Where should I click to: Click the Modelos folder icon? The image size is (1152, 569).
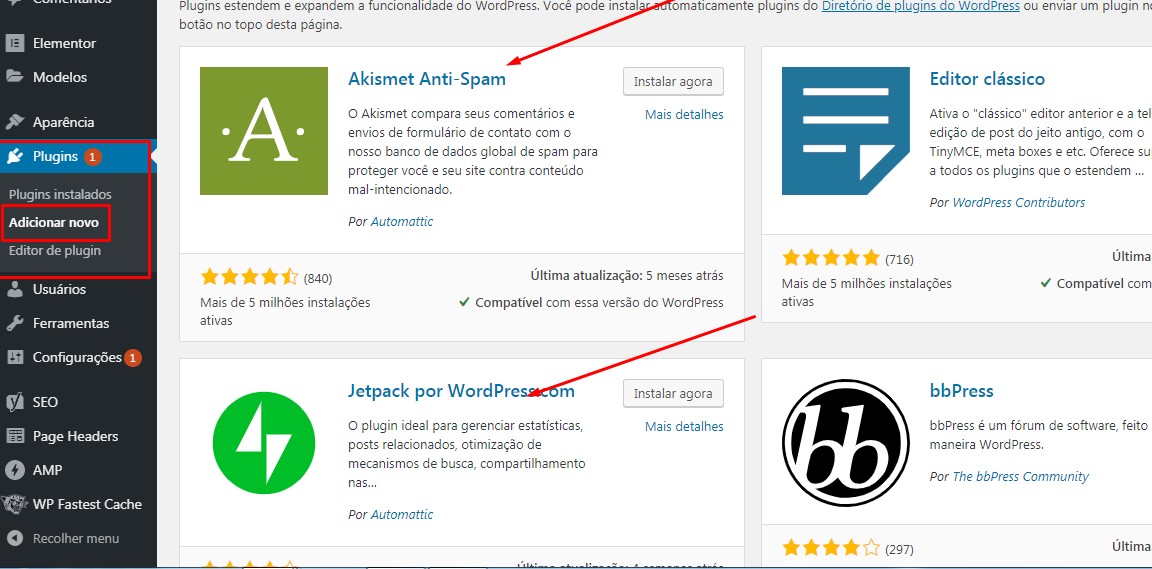tap(15, 76)
